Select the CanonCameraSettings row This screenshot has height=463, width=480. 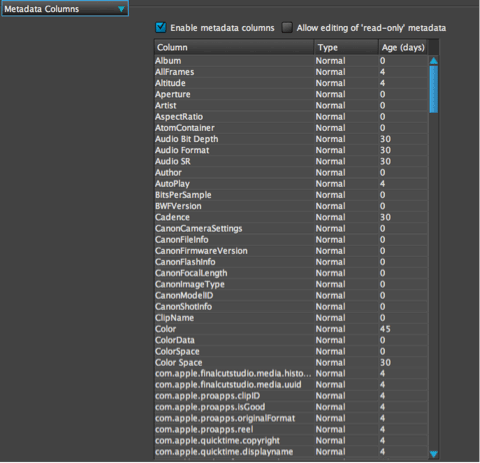291,228
